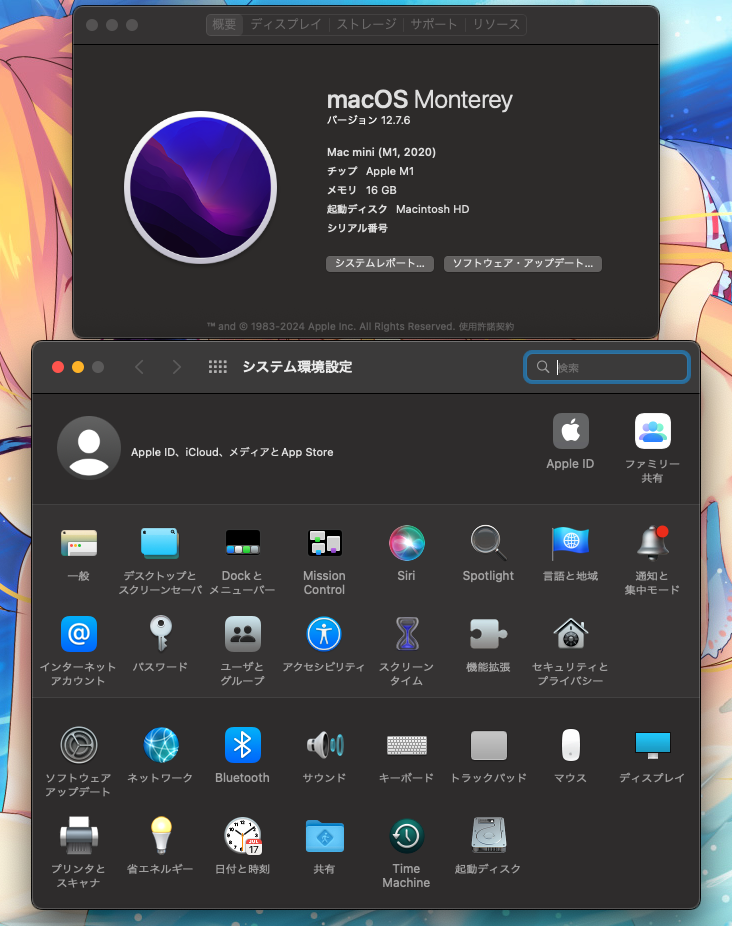This screenshot has width=732, height=926.
Task: Switch to the ストレージ tab
Action: (366, 24)
